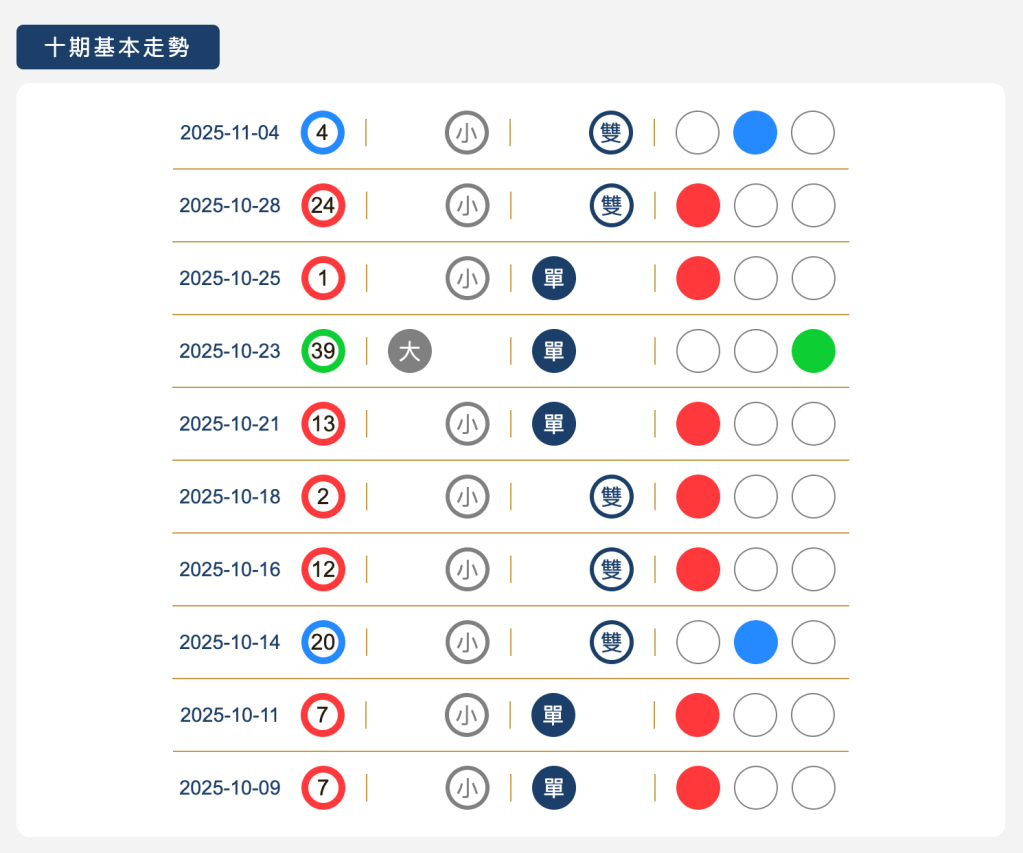Image resolution: width=1023 pixels, height=853 pixels.
Task: Click the 雙 icon in the 2025-10-14 row
Action: (x=610, y=642)
